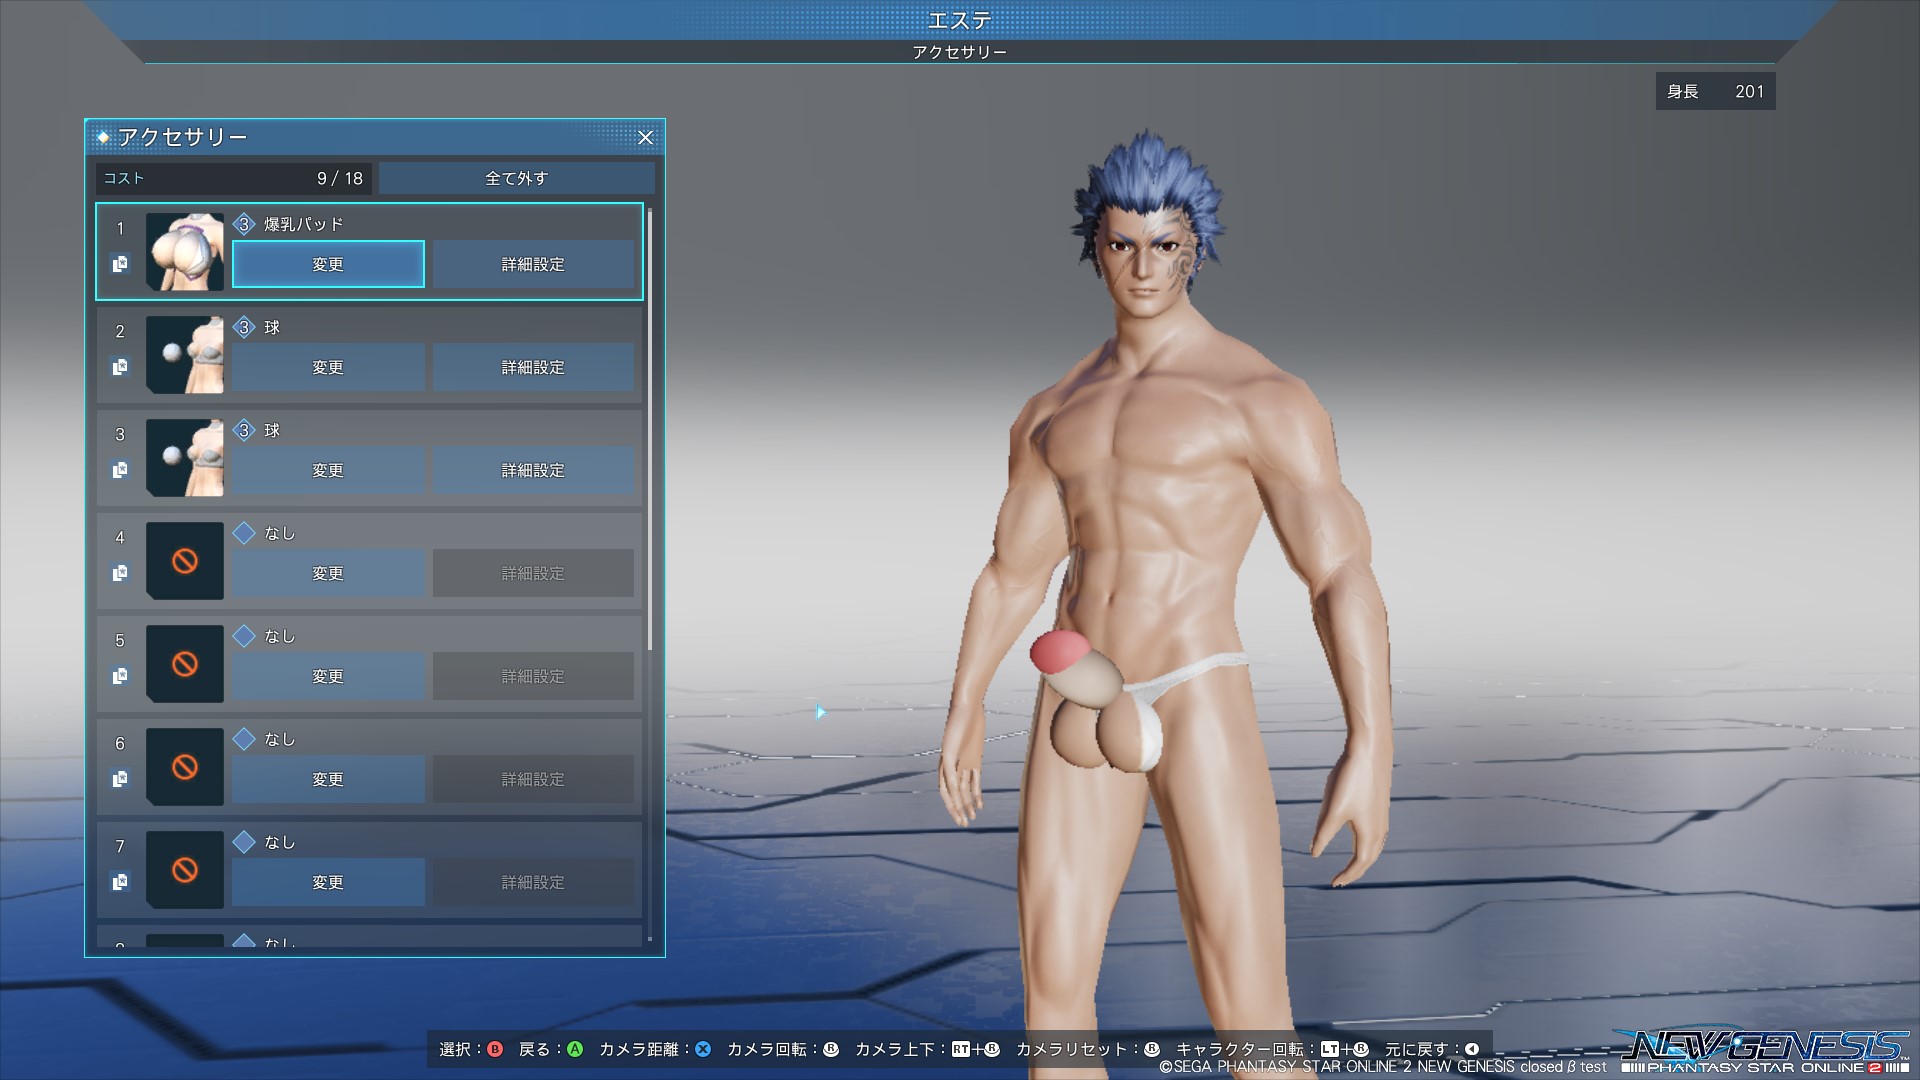Close the アクセサリー panel with X
Image resolution: width=1920 pixels, height=1080 pixels.
click(645, 138)
